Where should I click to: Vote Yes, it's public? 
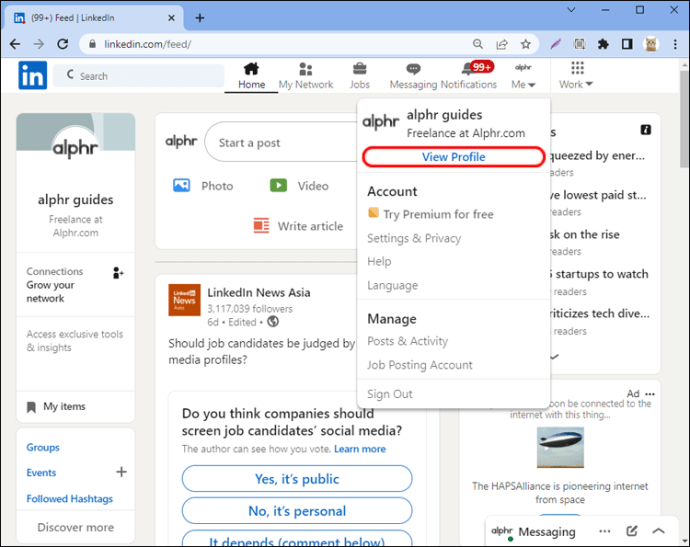[297, 479]
